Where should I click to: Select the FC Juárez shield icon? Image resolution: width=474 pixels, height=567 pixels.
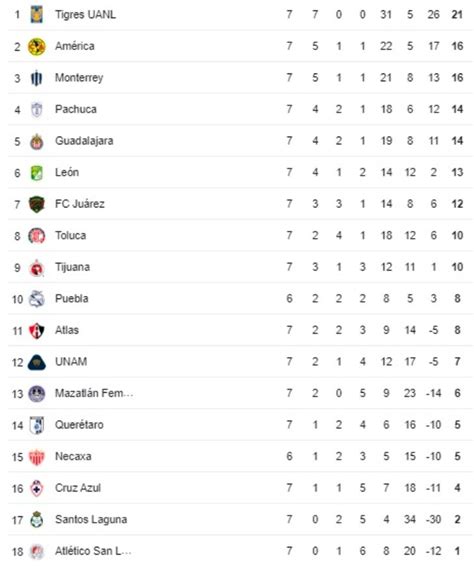[x=37, y=204]
